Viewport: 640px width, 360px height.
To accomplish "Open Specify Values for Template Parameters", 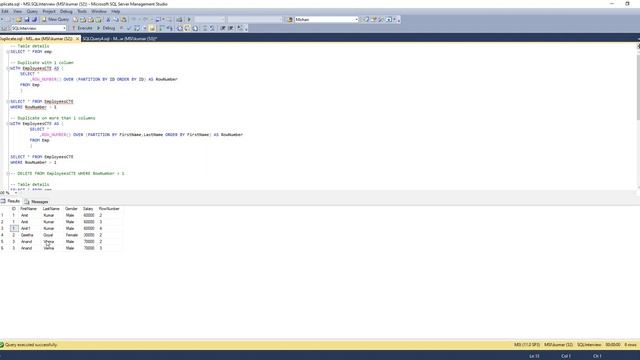I will coord(240,28).
